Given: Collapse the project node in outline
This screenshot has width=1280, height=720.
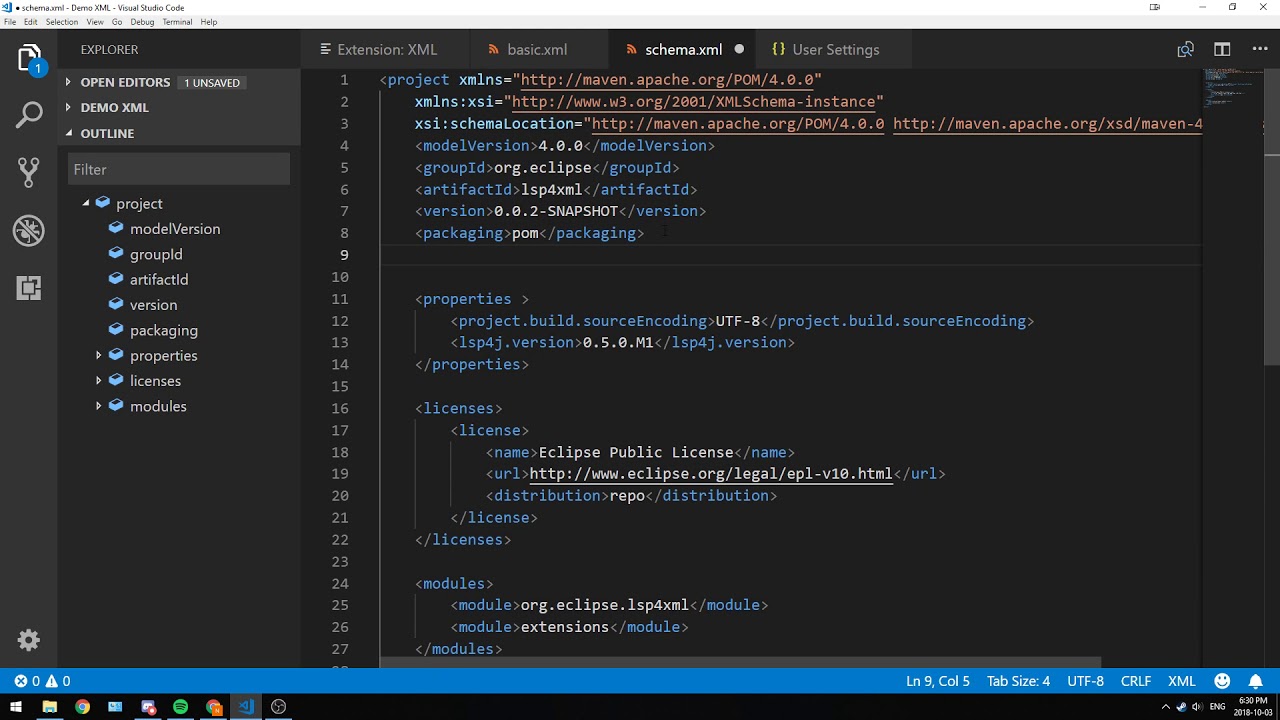Looking at the screenshot, I should [x=86, y=203].
